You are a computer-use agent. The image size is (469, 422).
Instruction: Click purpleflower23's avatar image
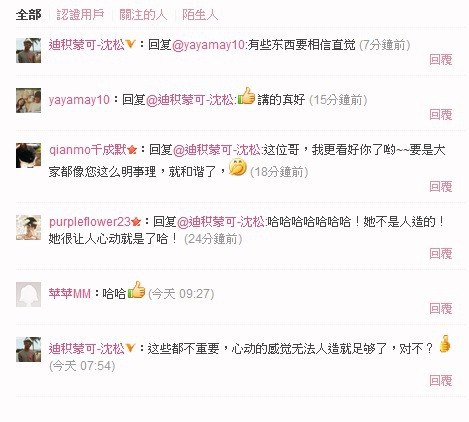(28, 227)
